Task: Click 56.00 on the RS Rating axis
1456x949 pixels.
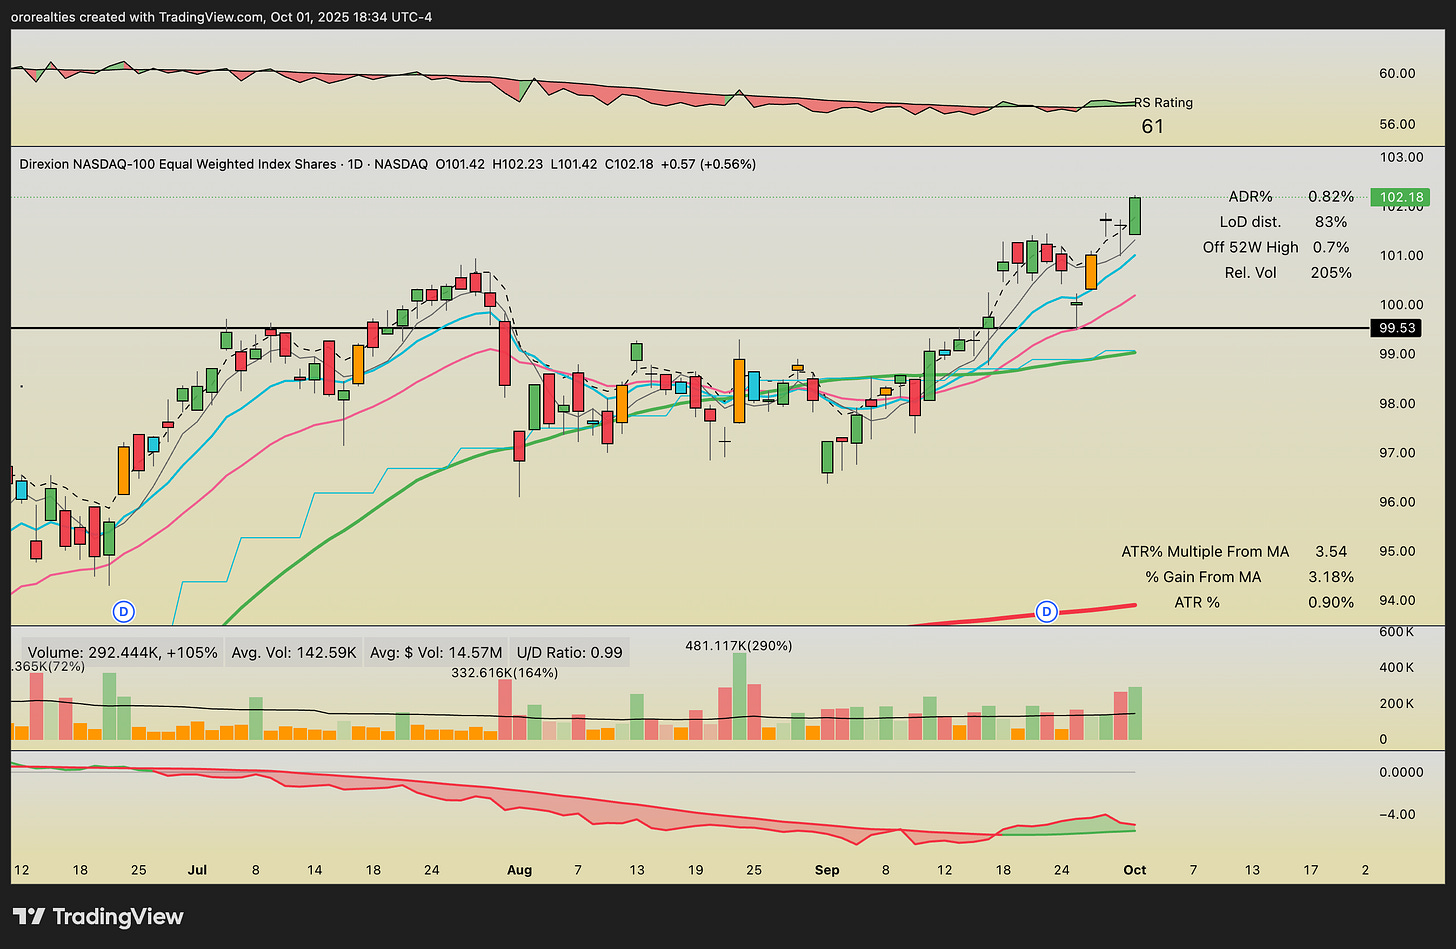Action: (1397, 124)
